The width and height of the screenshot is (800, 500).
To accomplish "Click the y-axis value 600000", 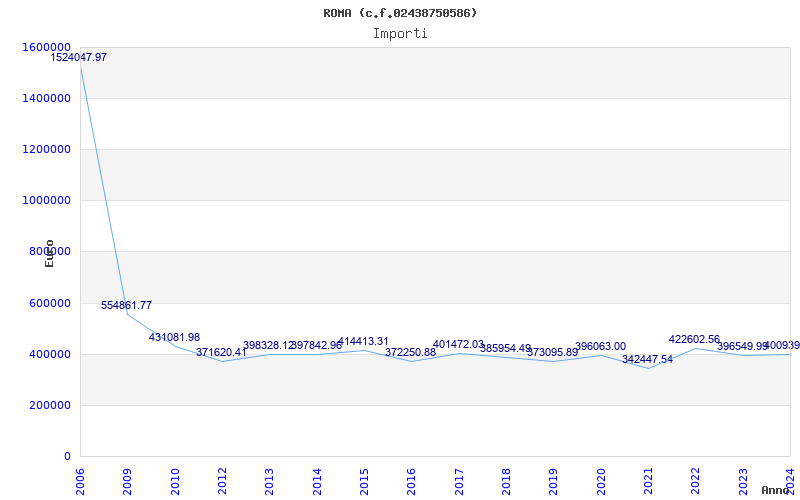I will pyautogui.click(x=49, y=303).
